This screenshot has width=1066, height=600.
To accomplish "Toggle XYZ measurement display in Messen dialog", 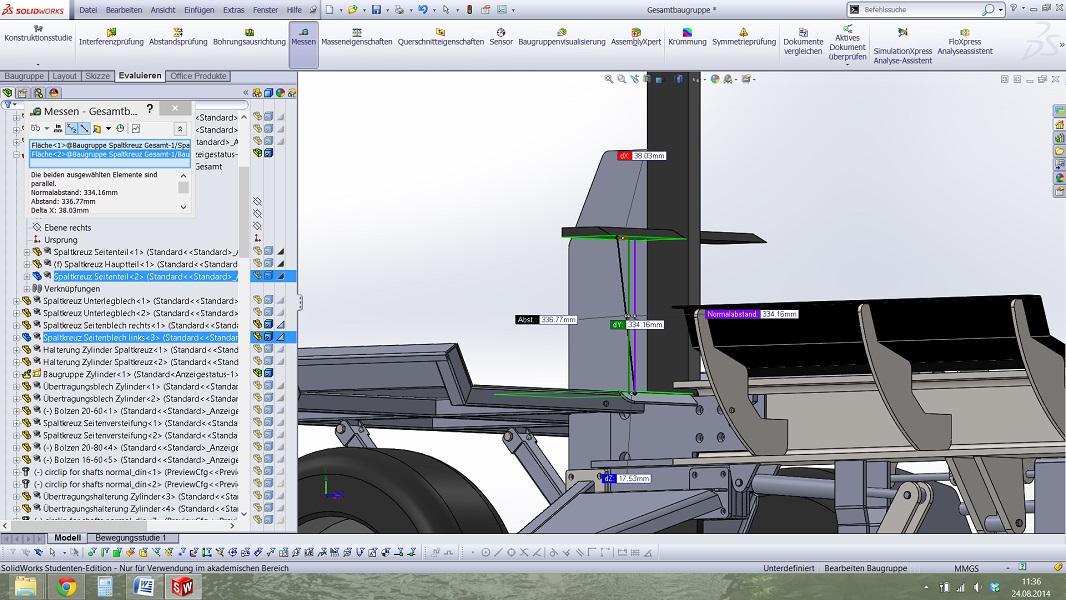I will pyautogui.click(x=72, y=129).
